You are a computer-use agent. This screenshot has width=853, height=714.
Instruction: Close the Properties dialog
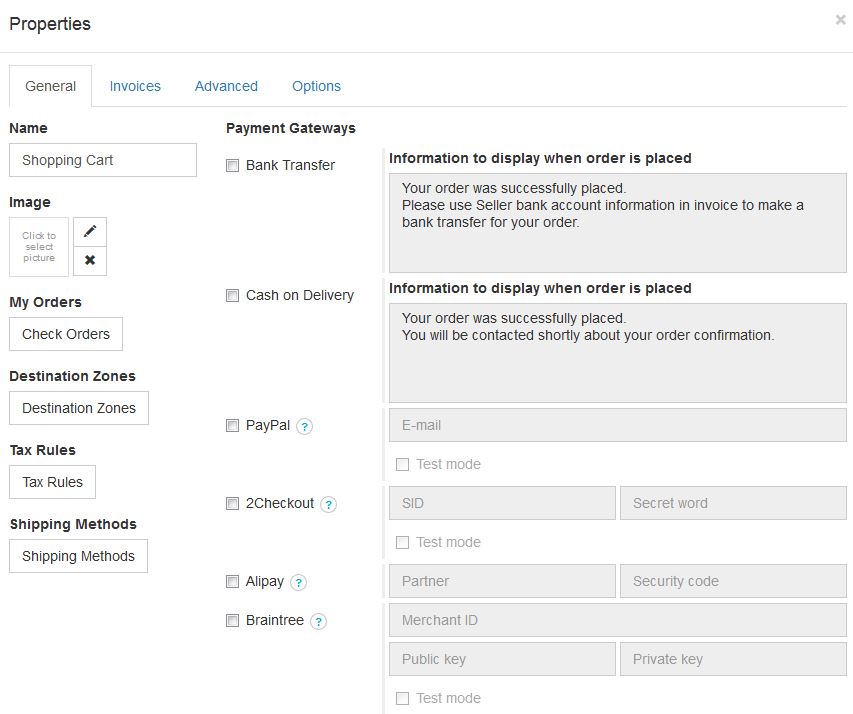[840, 20]
